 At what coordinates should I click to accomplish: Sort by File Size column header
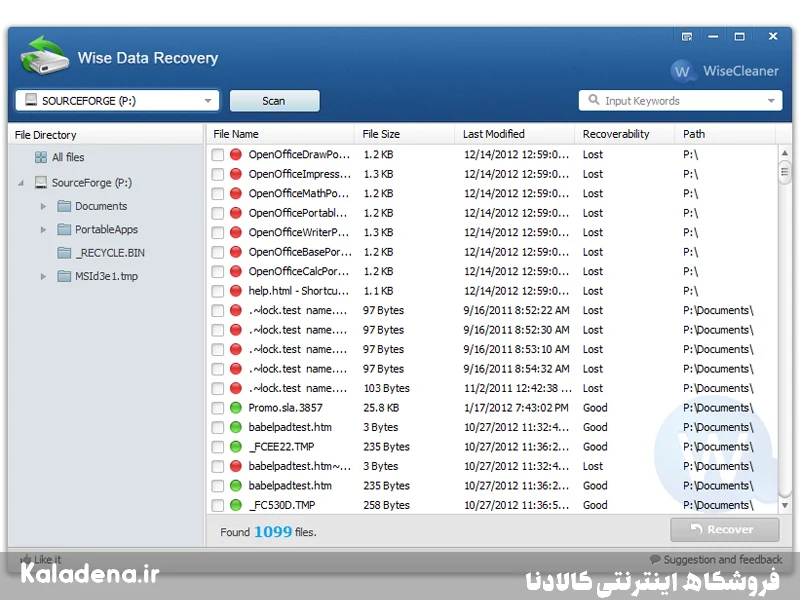tap(405, 134)
